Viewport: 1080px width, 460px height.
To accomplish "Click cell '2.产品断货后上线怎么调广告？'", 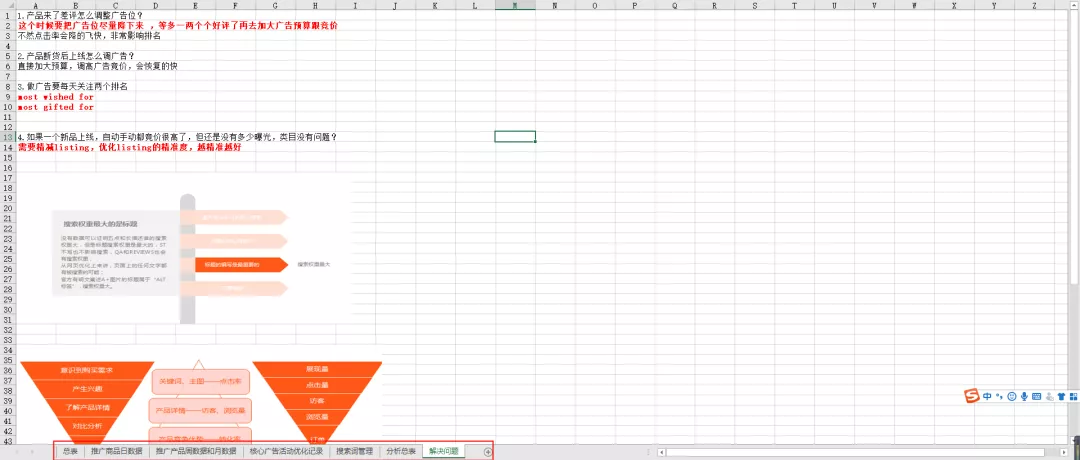I will [76, 56].
